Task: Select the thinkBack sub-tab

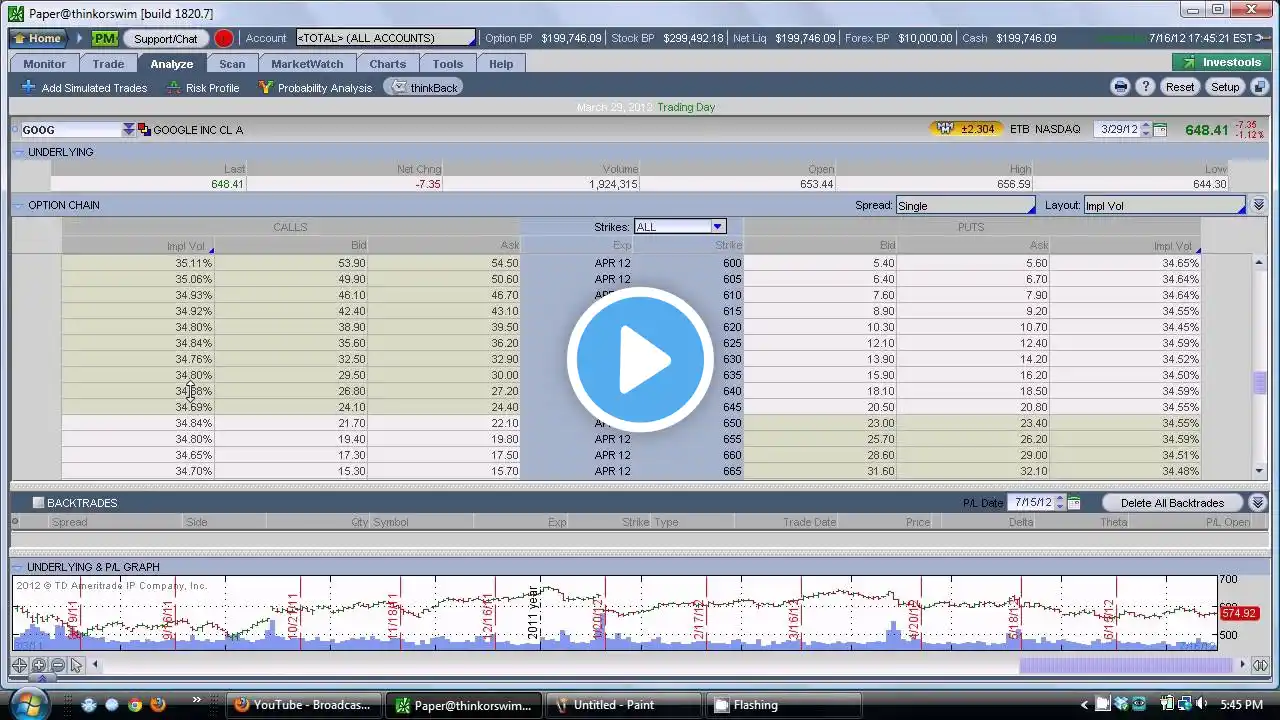Action: coord(424,88)
